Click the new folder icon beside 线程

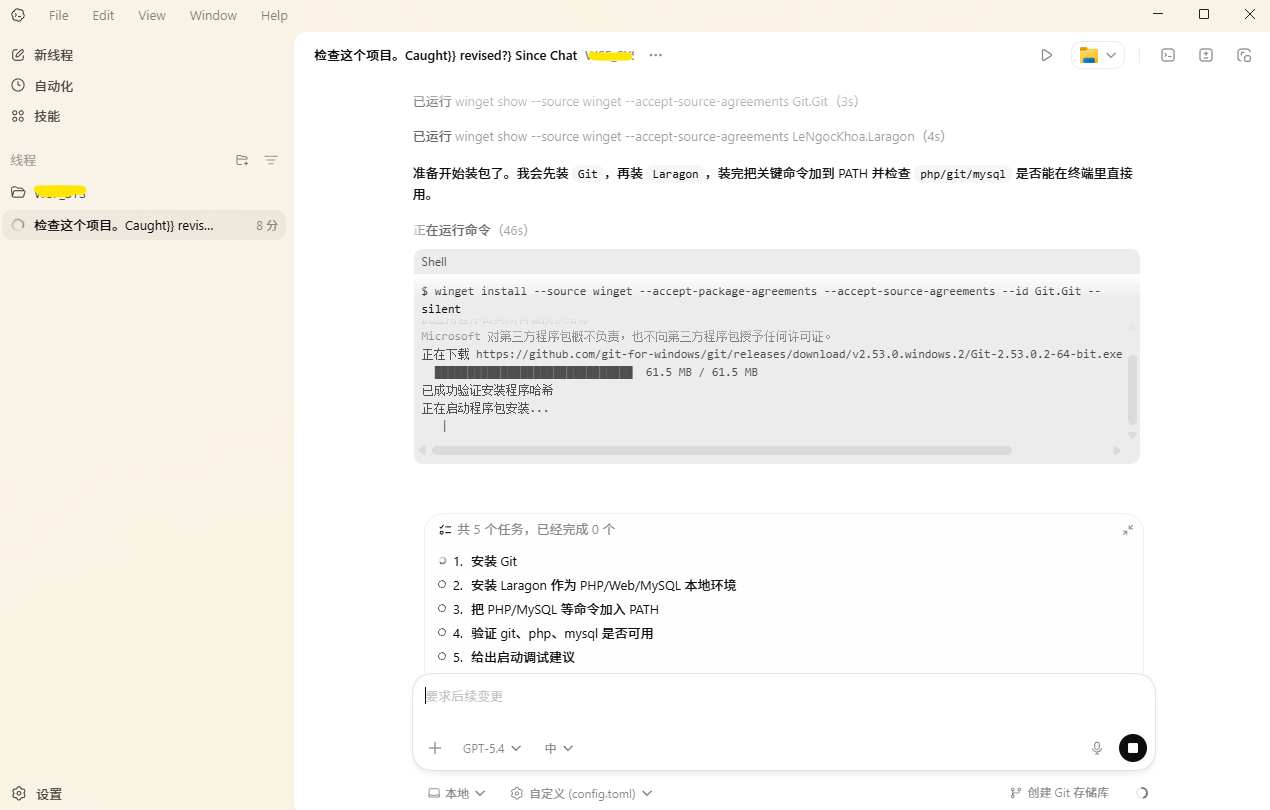point(242,160)
